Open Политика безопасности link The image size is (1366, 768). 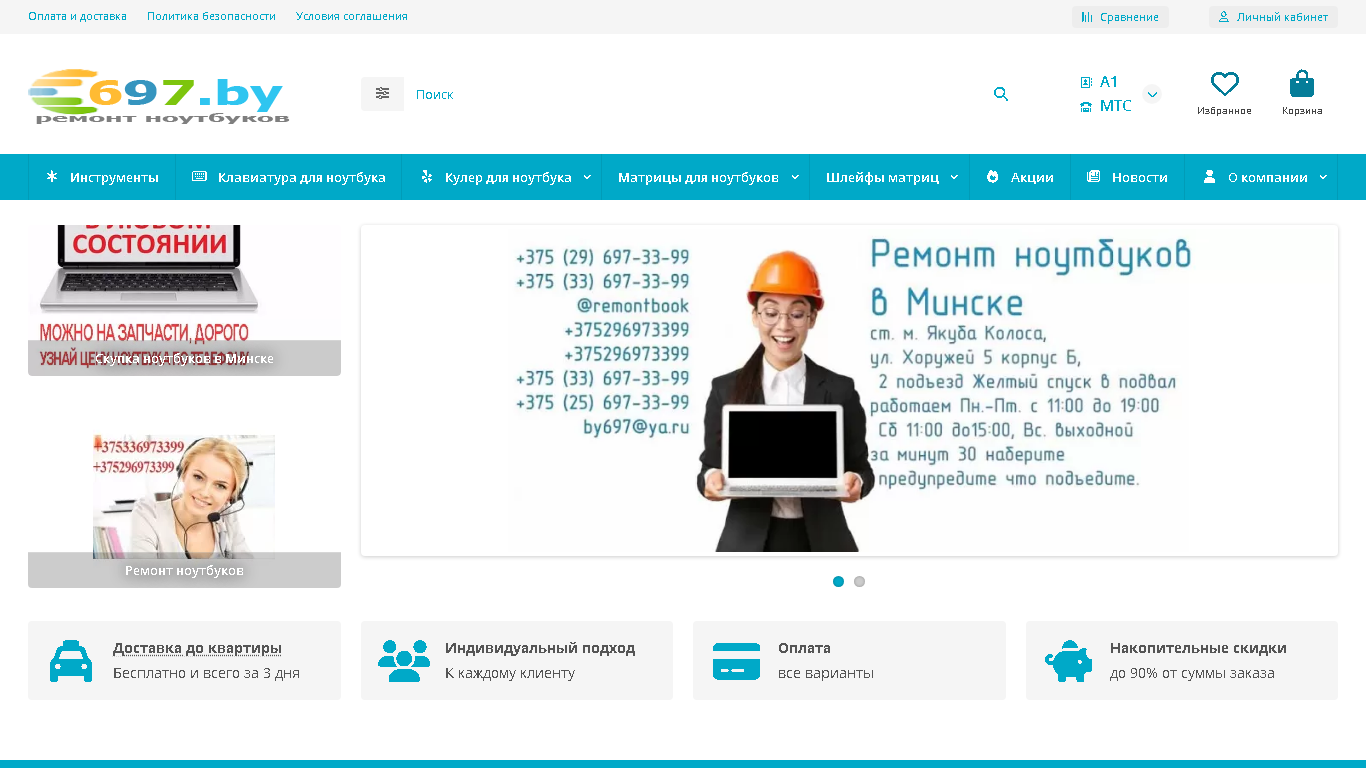click(x=211, y=17)
